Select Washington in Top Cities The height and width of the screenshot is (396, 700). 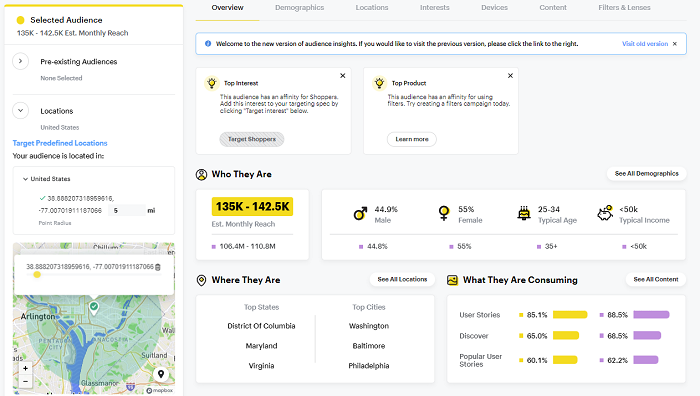tap(369, 326)
